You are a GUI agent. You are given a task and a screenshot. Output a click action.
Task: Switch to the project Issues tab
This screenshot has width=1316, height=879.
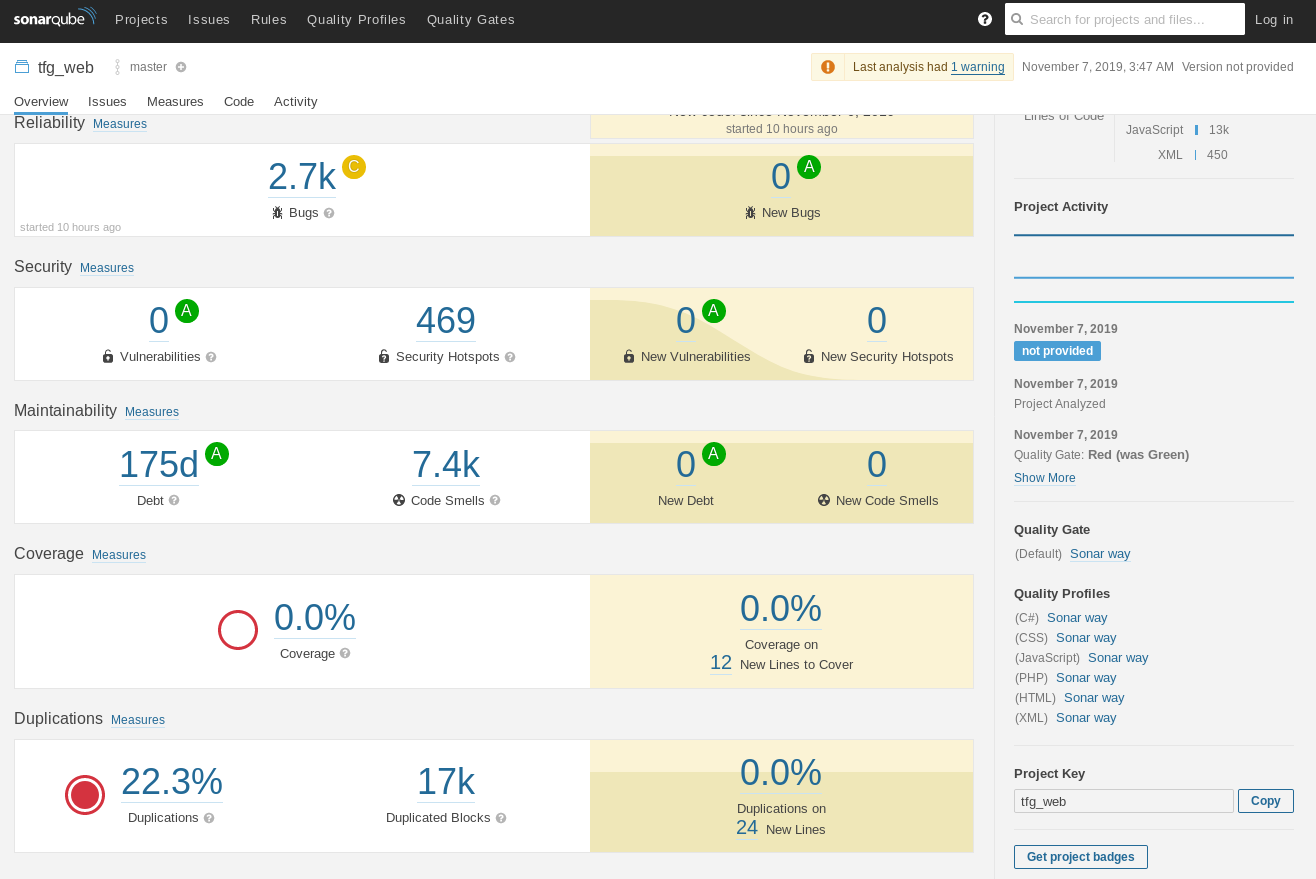(107, 101)
